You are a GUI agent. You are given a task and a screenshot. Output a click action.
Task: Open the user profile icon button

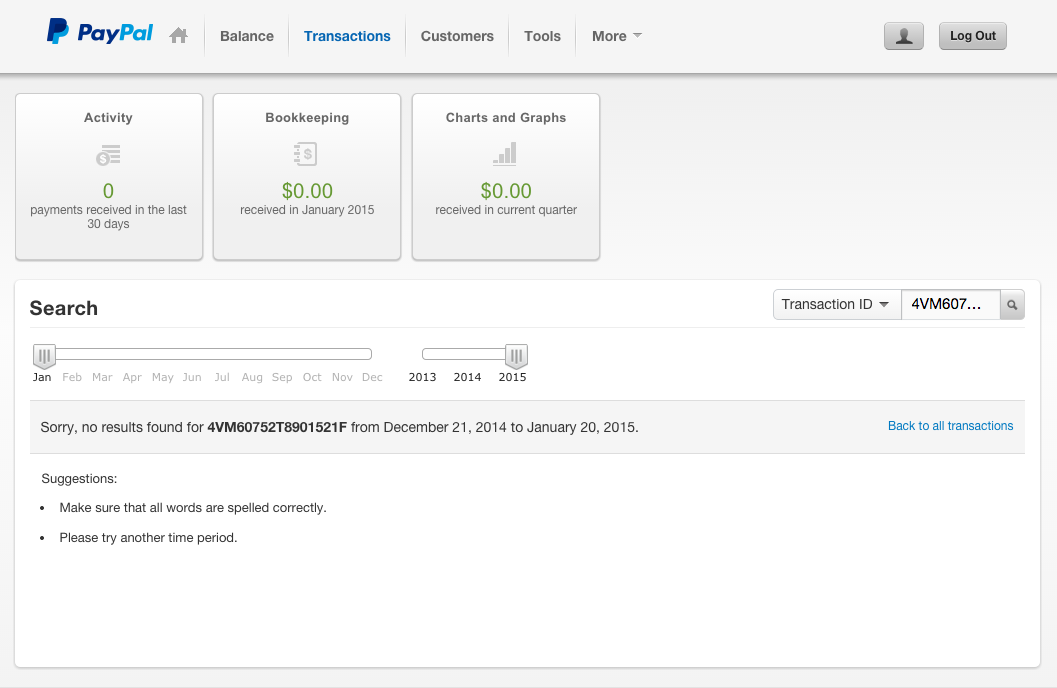(903, 36)
